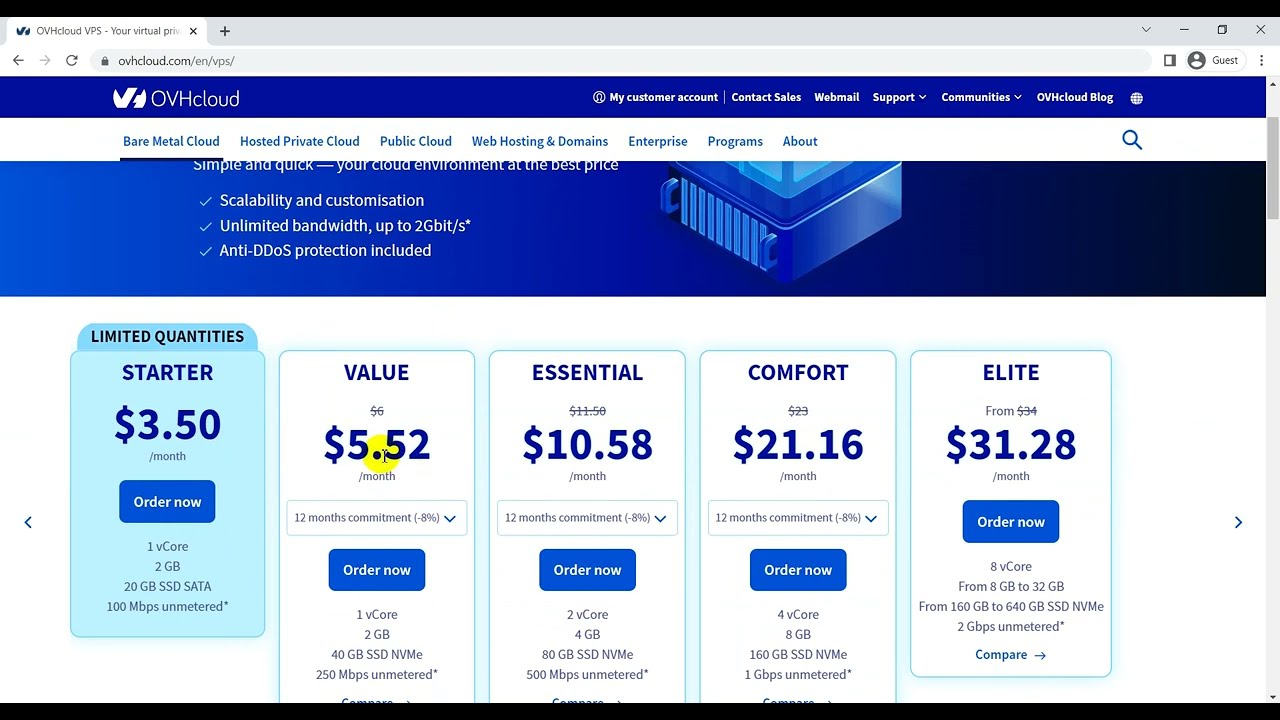
Task: Click the server illustration image
Action: (x=781, y=222)
